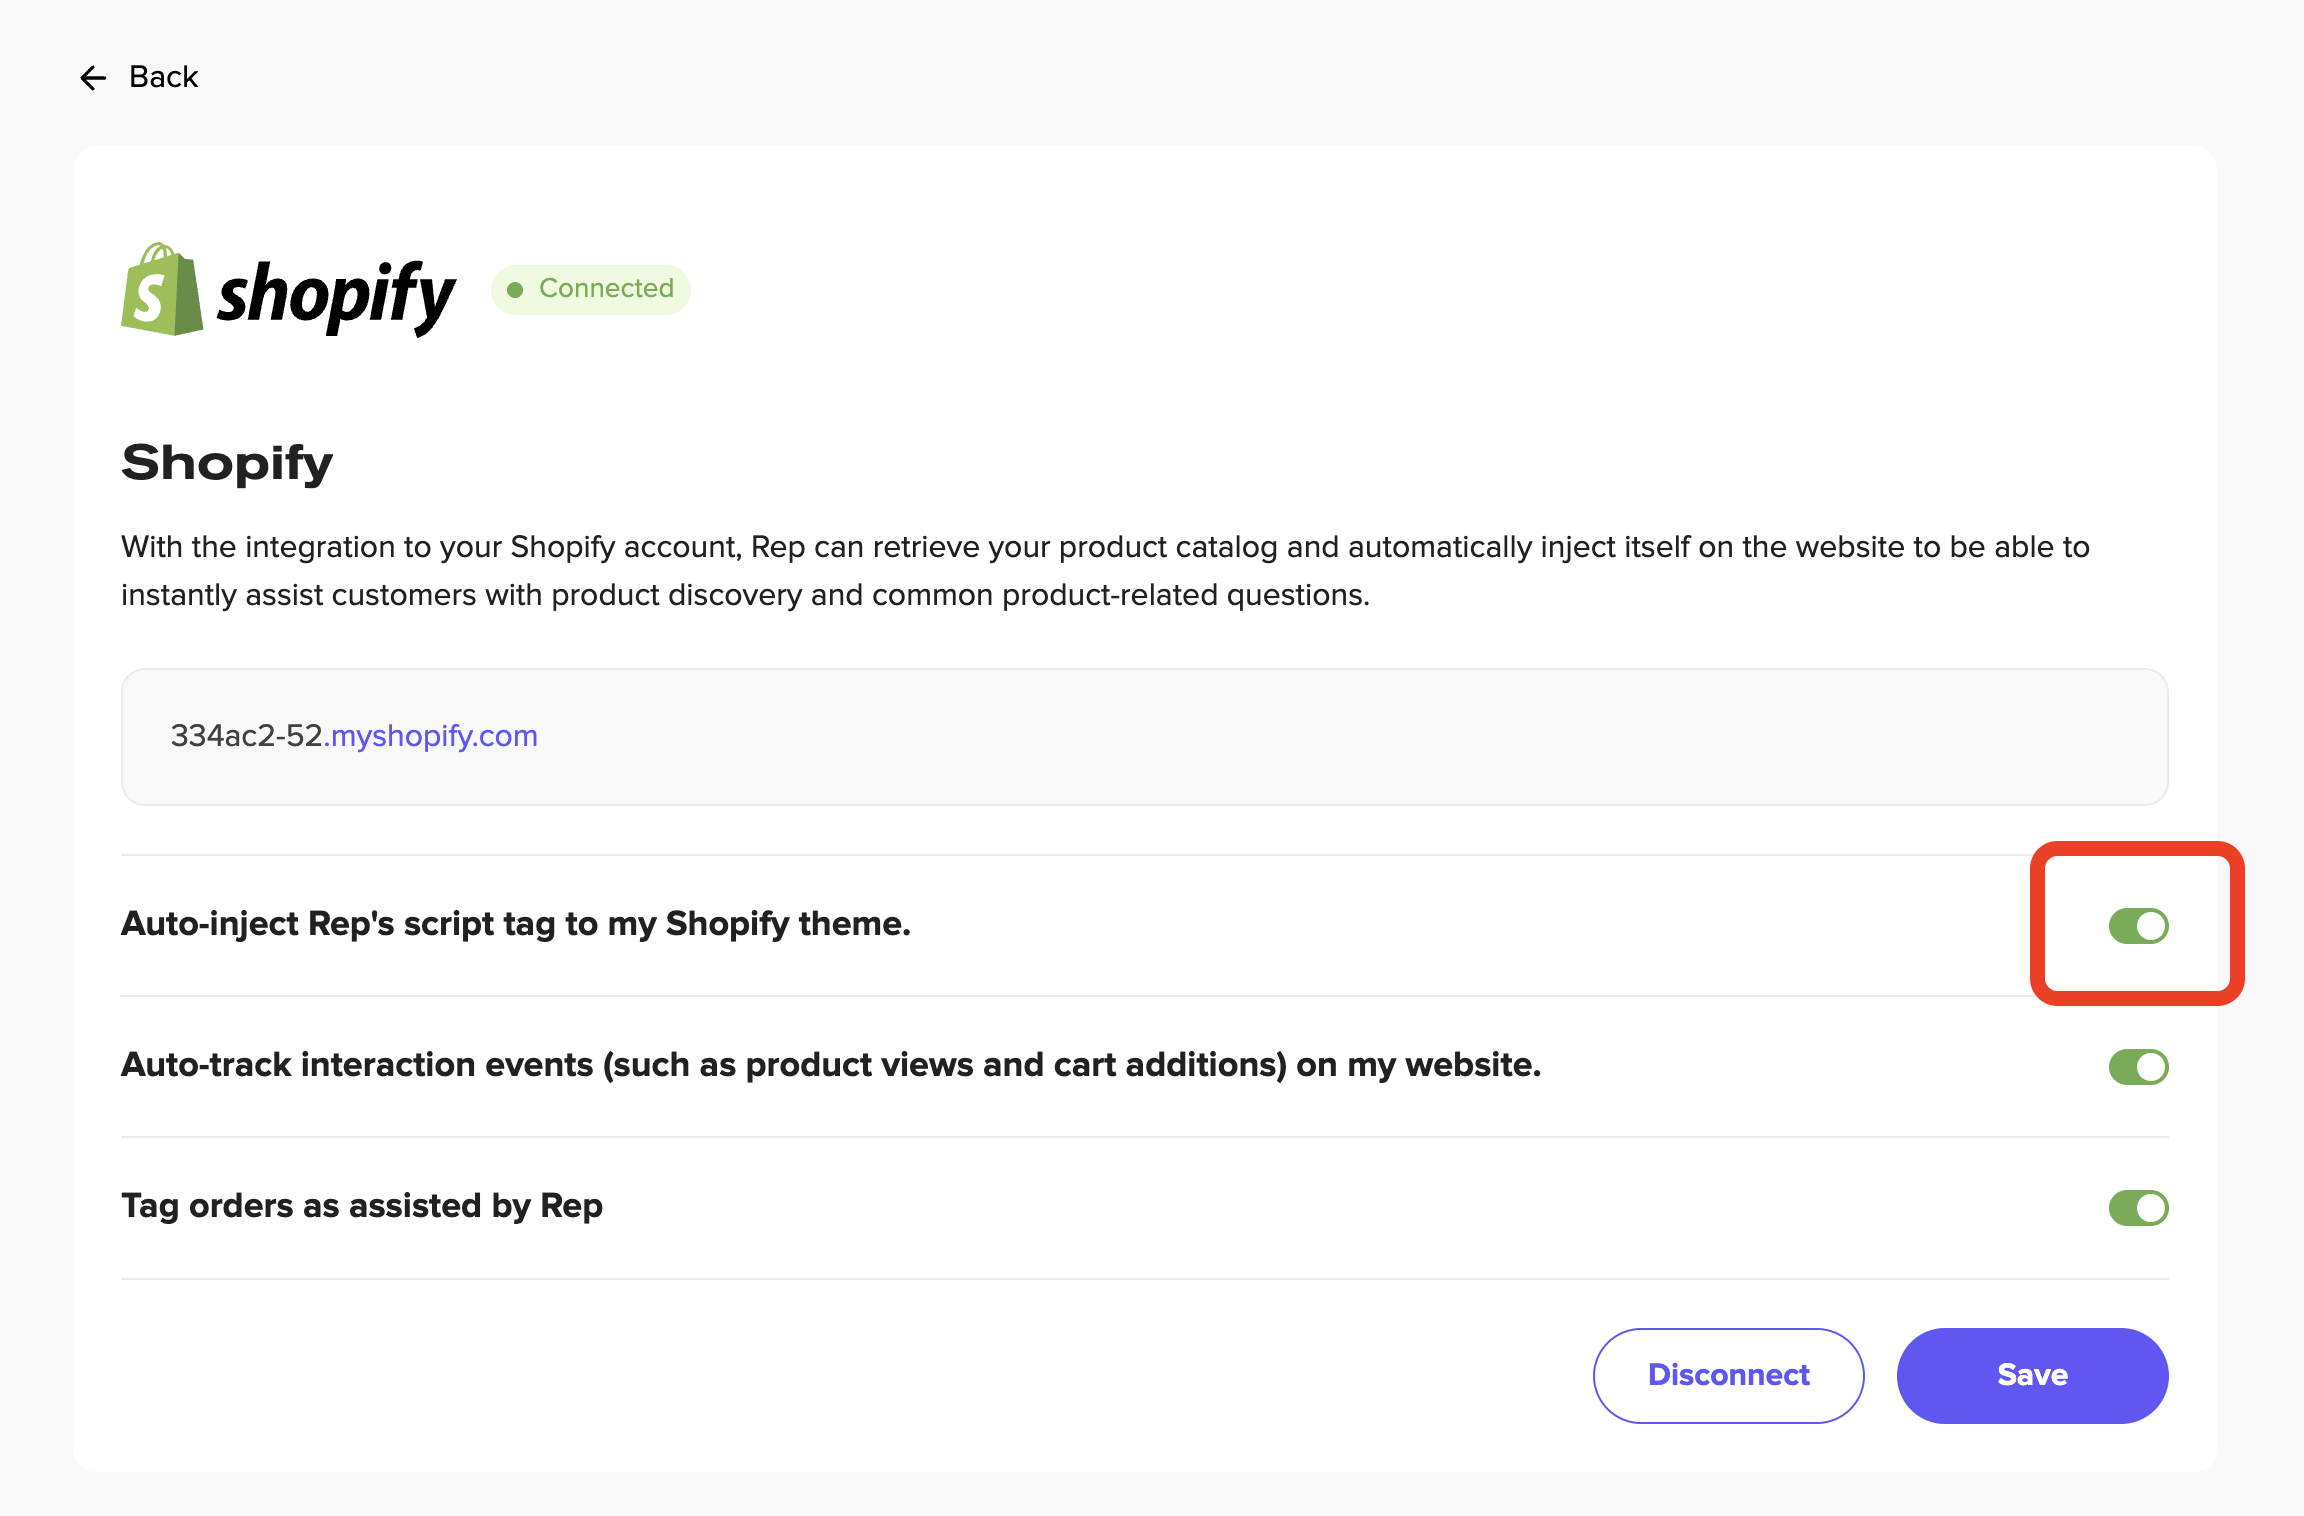Click the store URL input field
The width and height of the screenshot is (2304, 1516).
pos(1144,737)
